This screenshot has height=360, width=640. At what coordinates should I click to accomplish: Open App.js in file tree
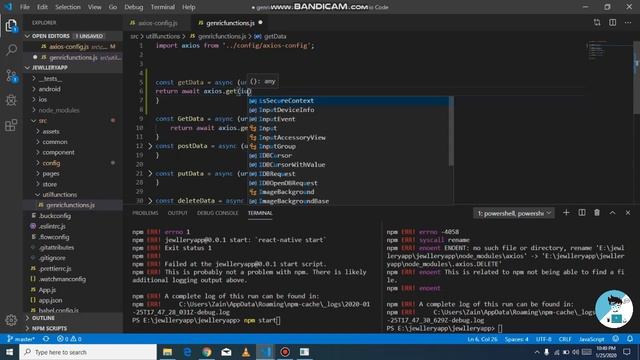tap(47, 290)
